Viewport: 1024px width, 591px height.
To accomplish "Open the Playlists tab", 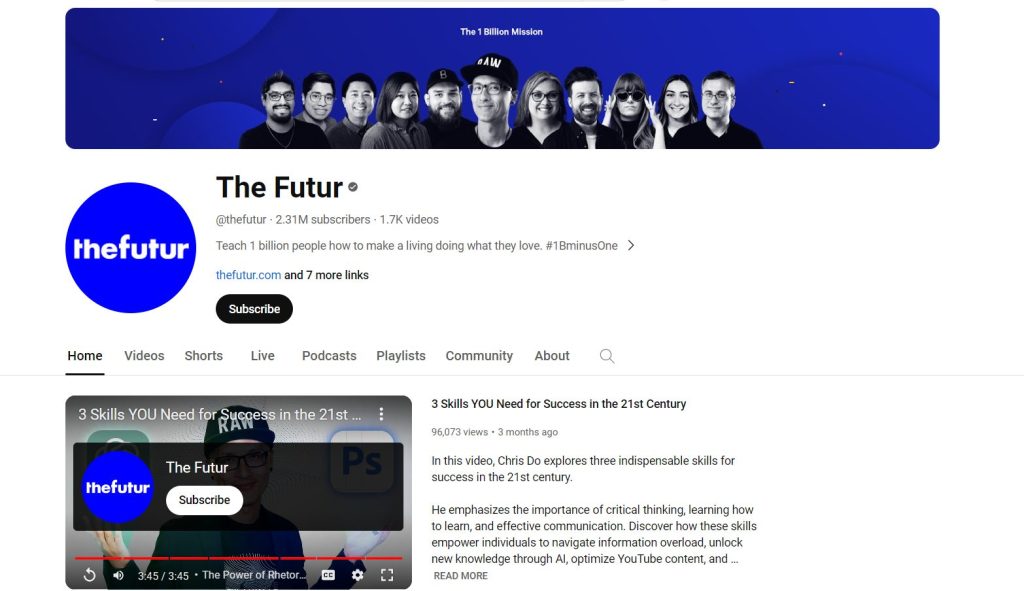I will [401, 356].
